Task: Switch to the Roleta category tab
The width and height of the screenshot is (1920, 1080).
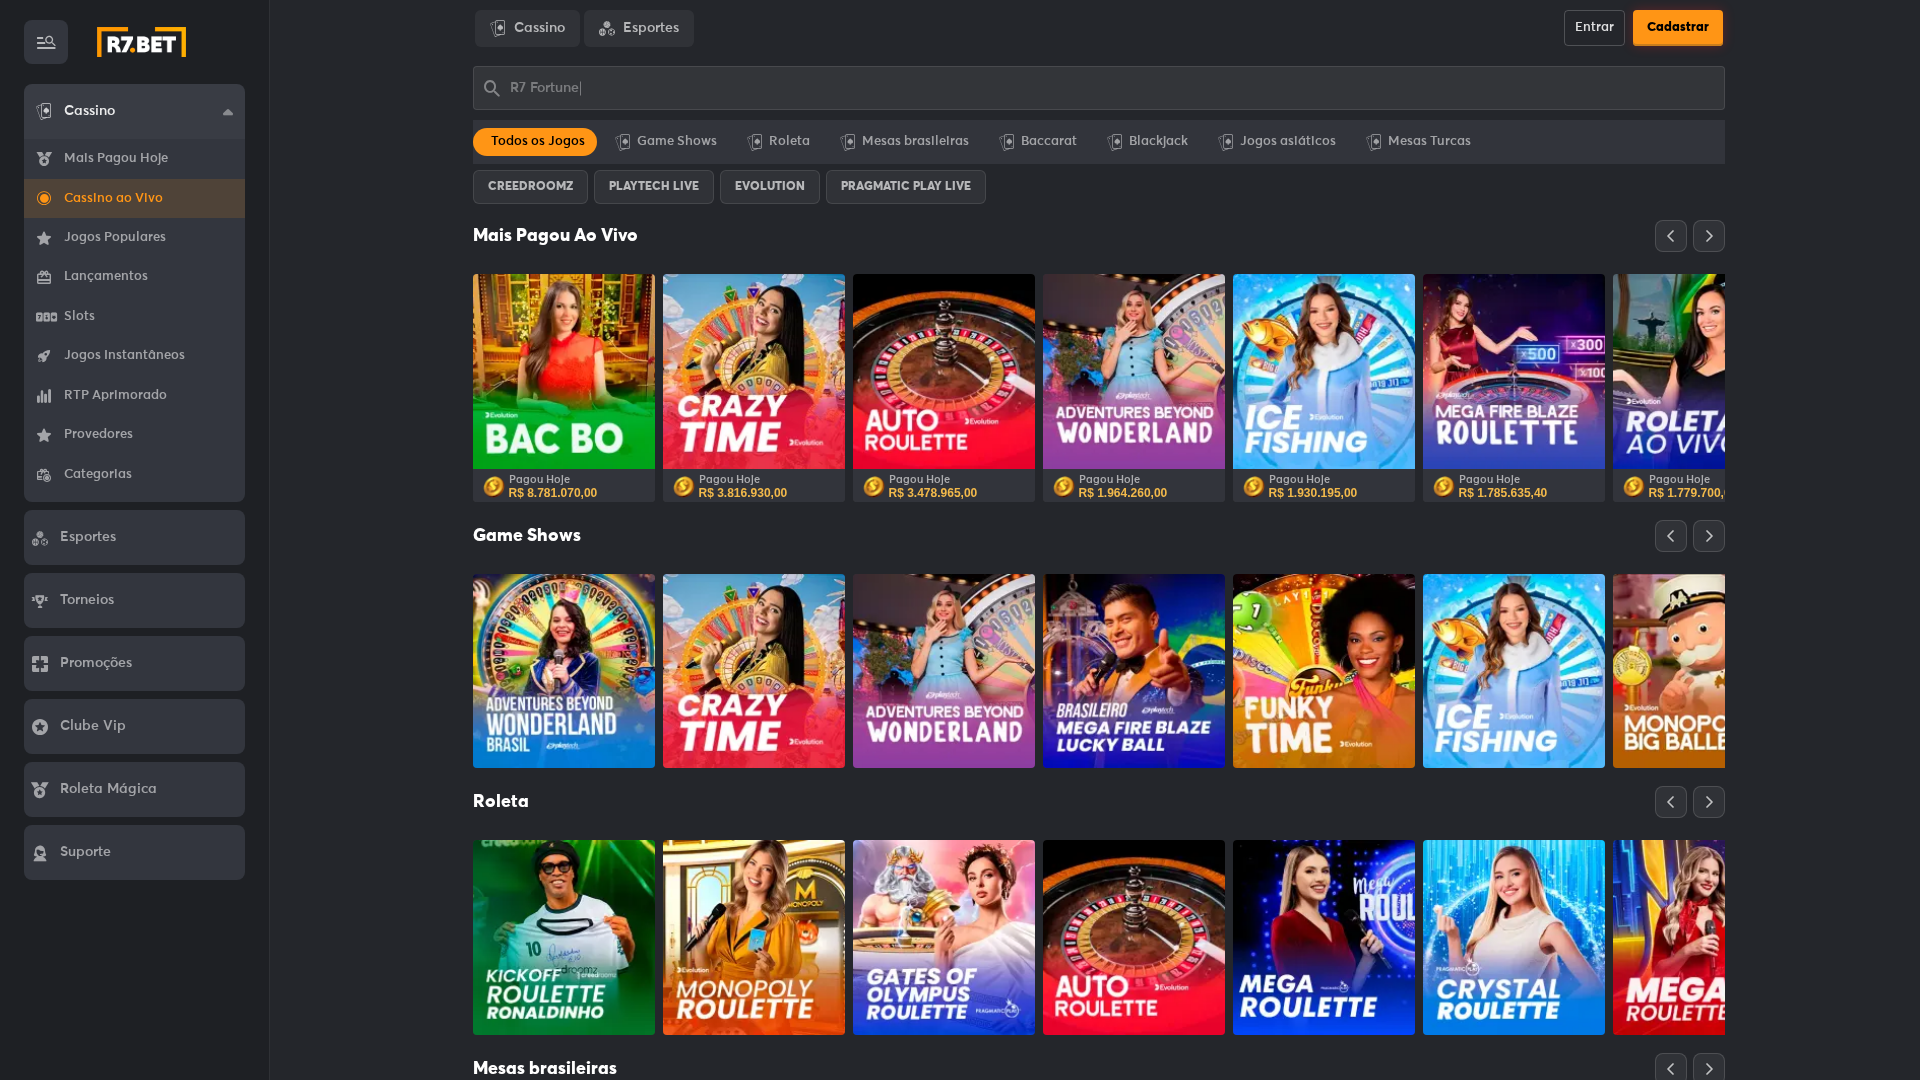Action: coord(779,142)
